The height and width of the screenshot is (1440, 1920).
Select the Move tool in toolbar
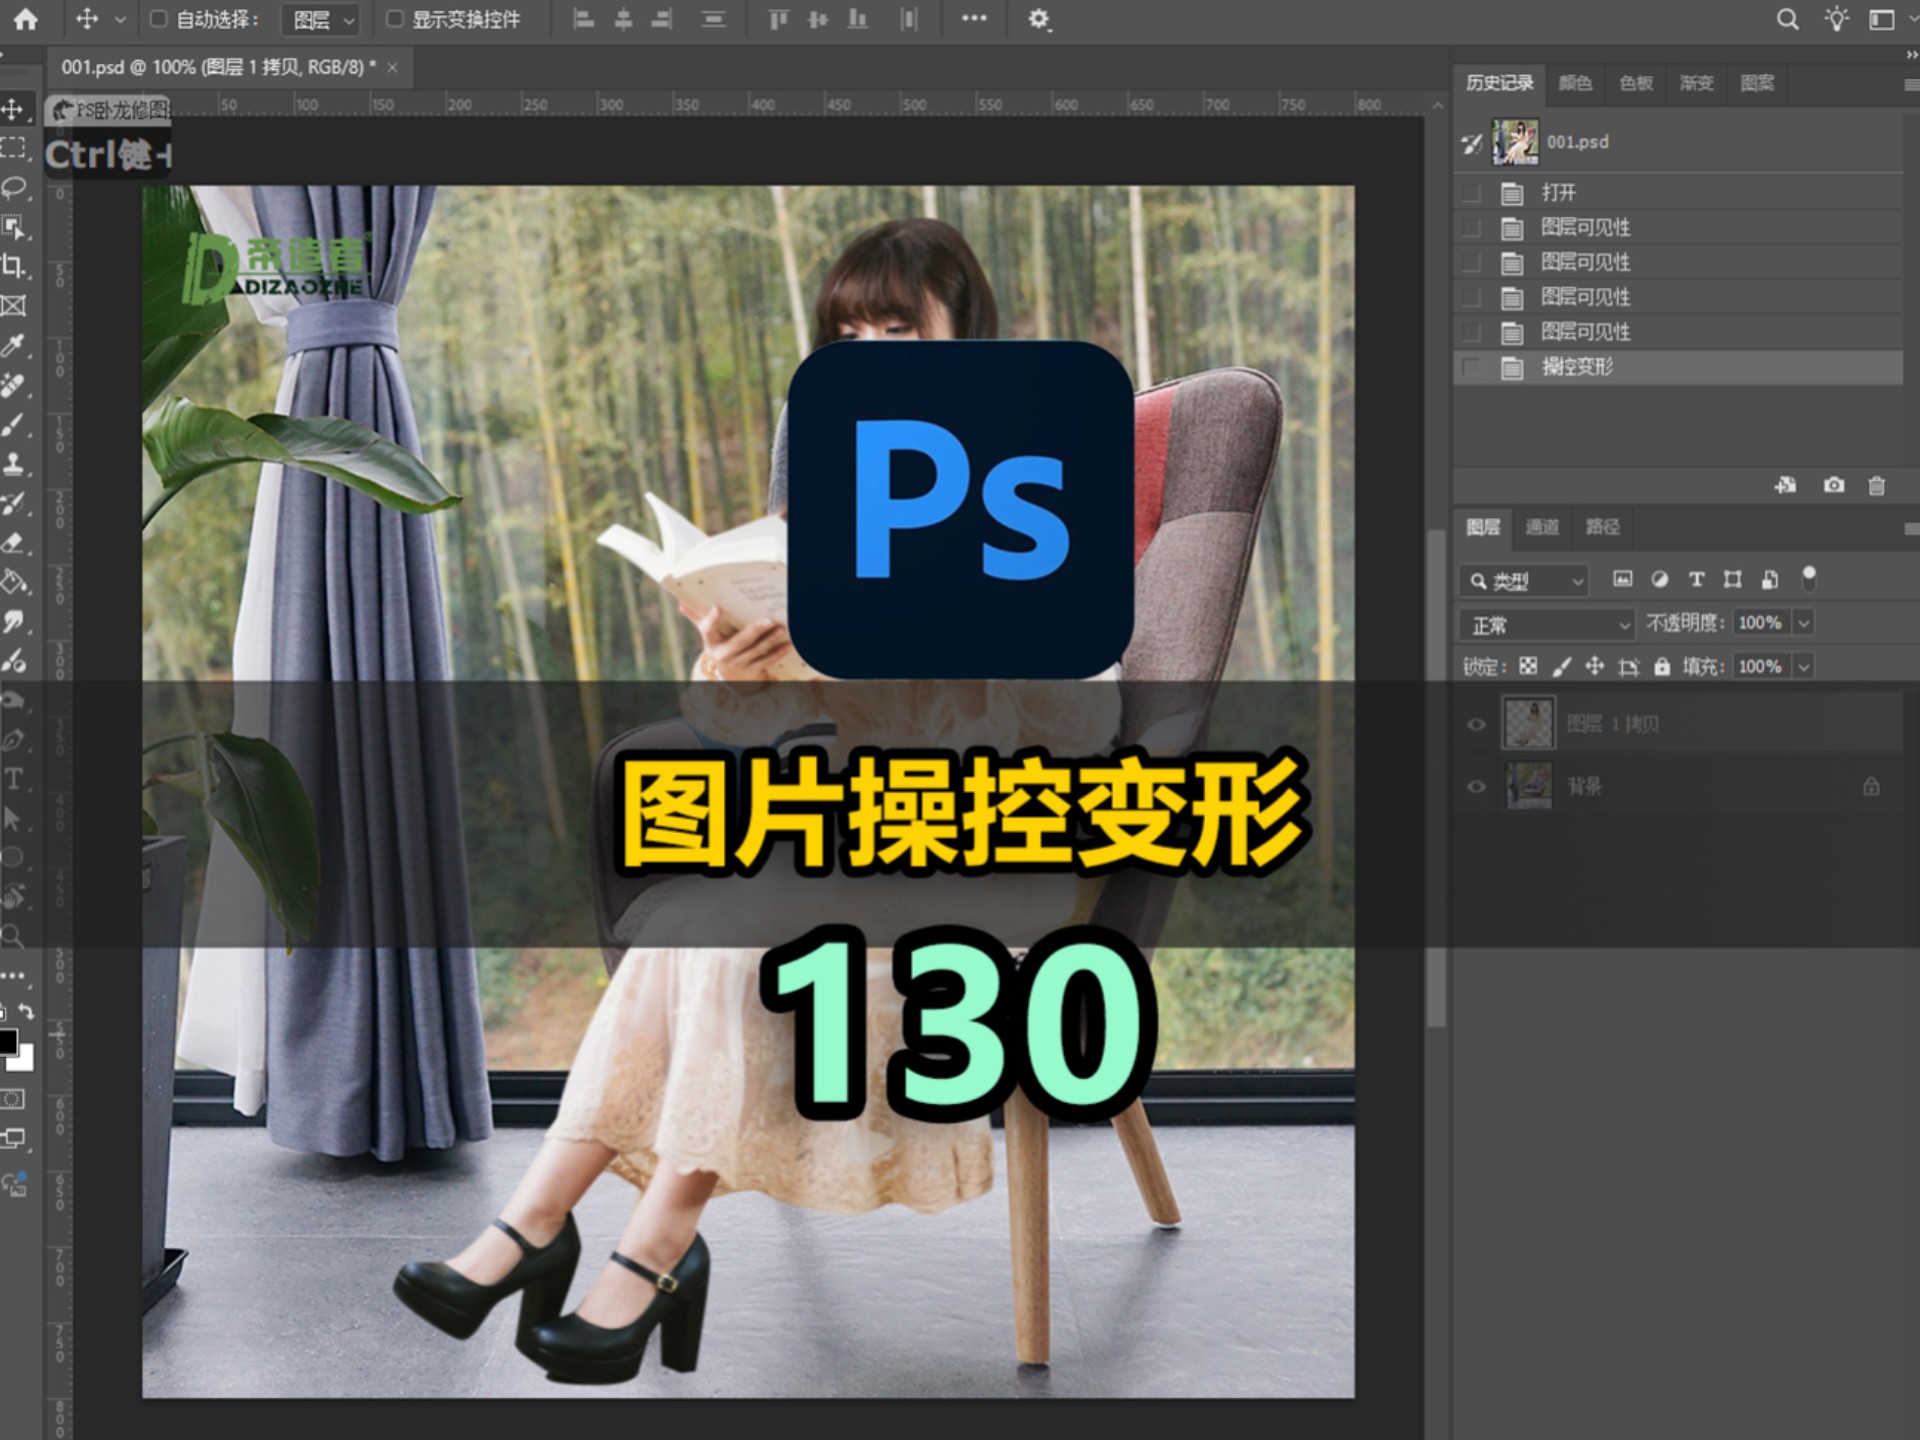[x=14, y=109]
